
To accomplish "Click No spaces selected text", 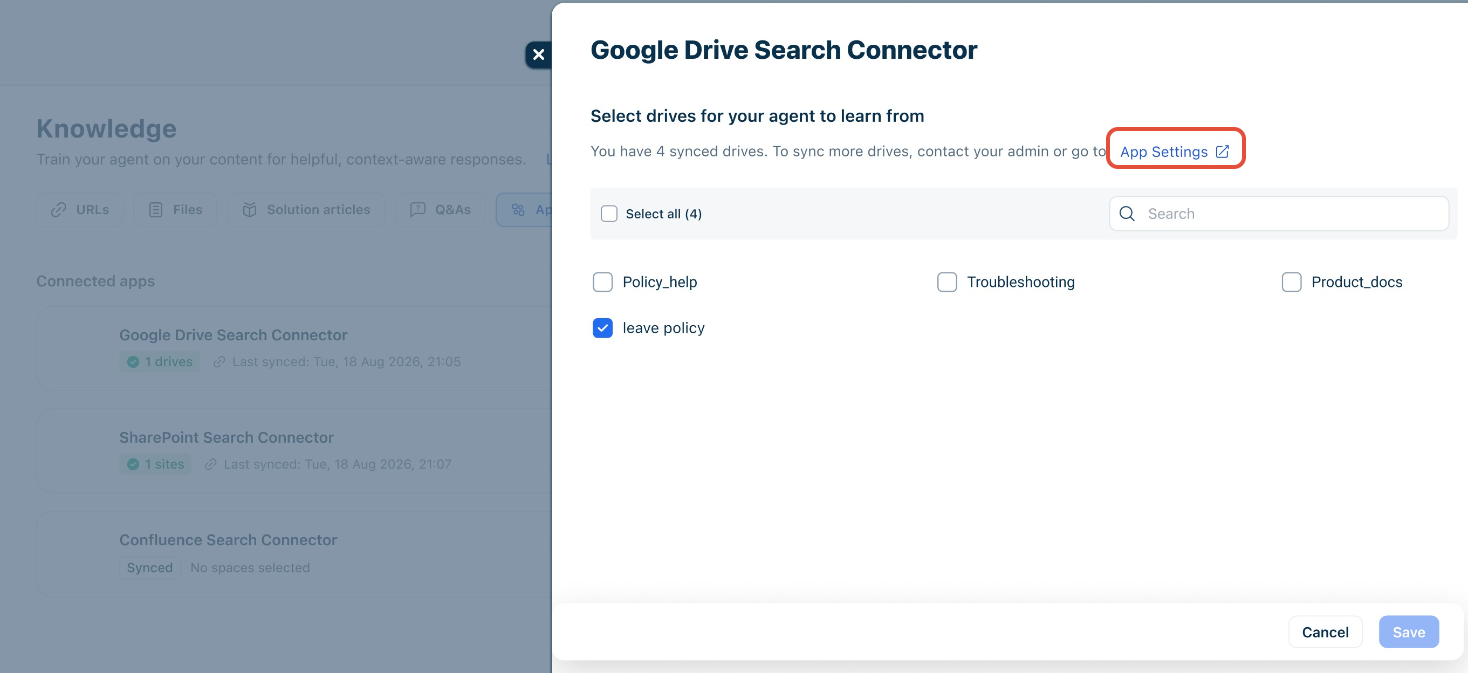I will (x=250, y=567).
